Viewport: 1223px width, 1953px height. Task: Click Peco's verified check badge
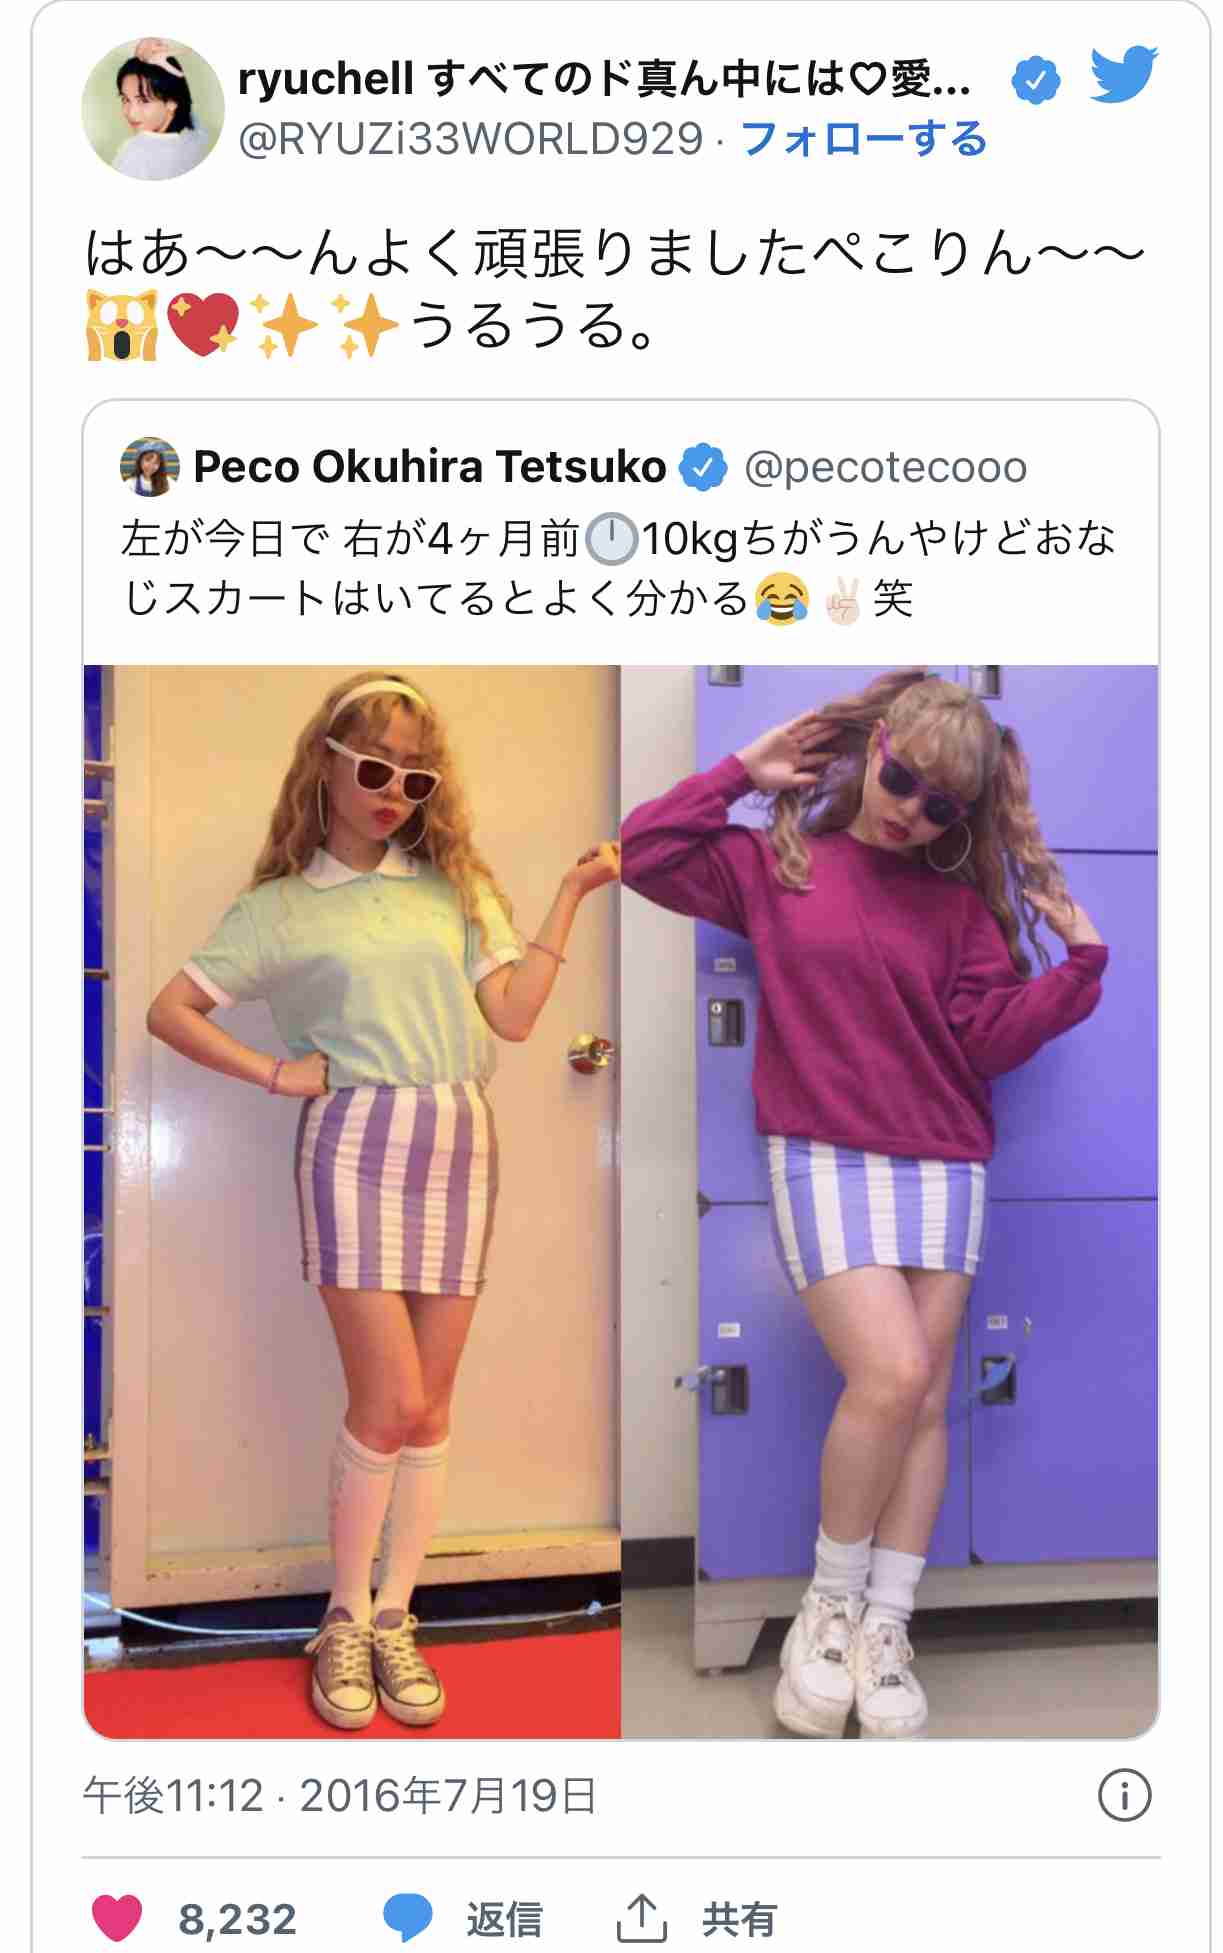point(704,467)
